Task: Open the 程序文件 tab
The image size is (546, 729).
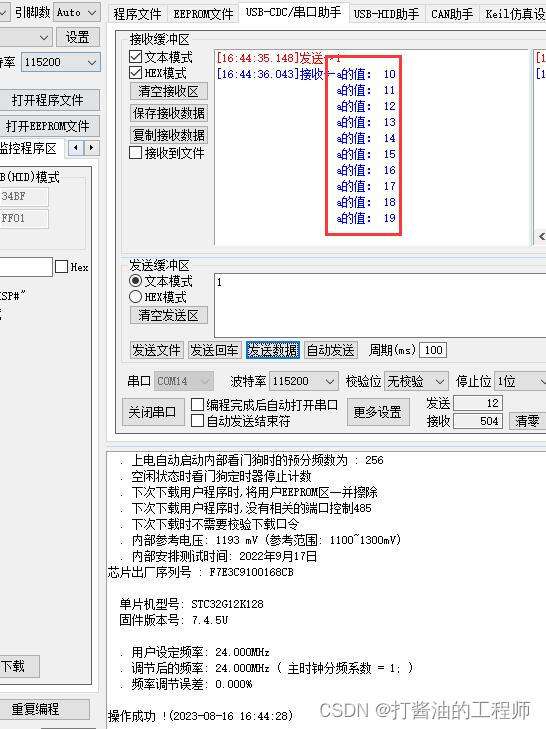Action: [x=137, y=14]
